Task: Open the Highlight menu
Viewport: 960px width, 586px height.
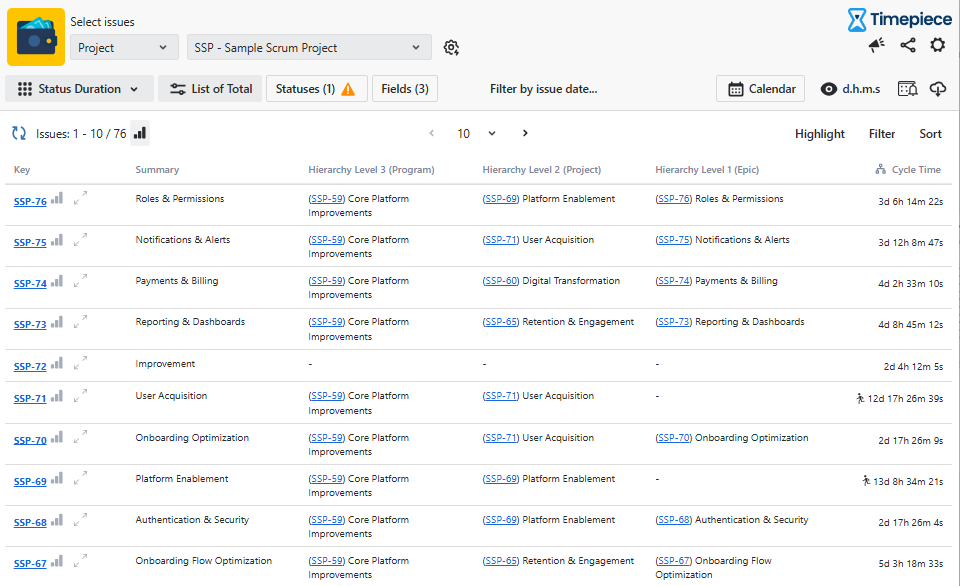Action: click(x=820, y=134)
